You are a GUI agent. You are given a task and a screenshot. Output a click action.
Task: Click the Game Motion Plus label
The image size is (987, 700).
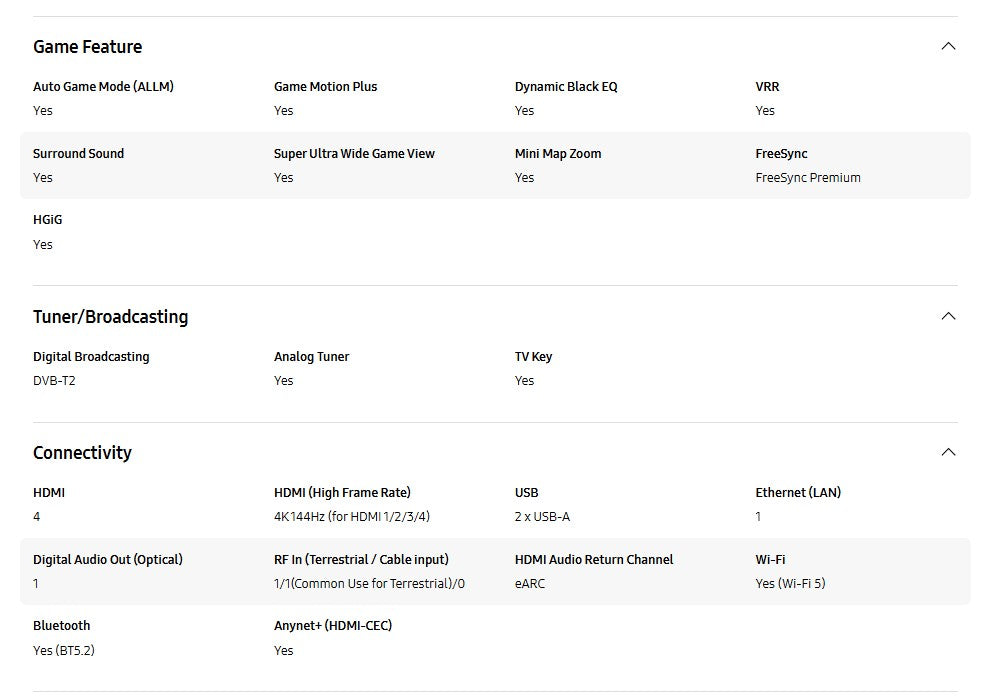(x=325, y=87)
